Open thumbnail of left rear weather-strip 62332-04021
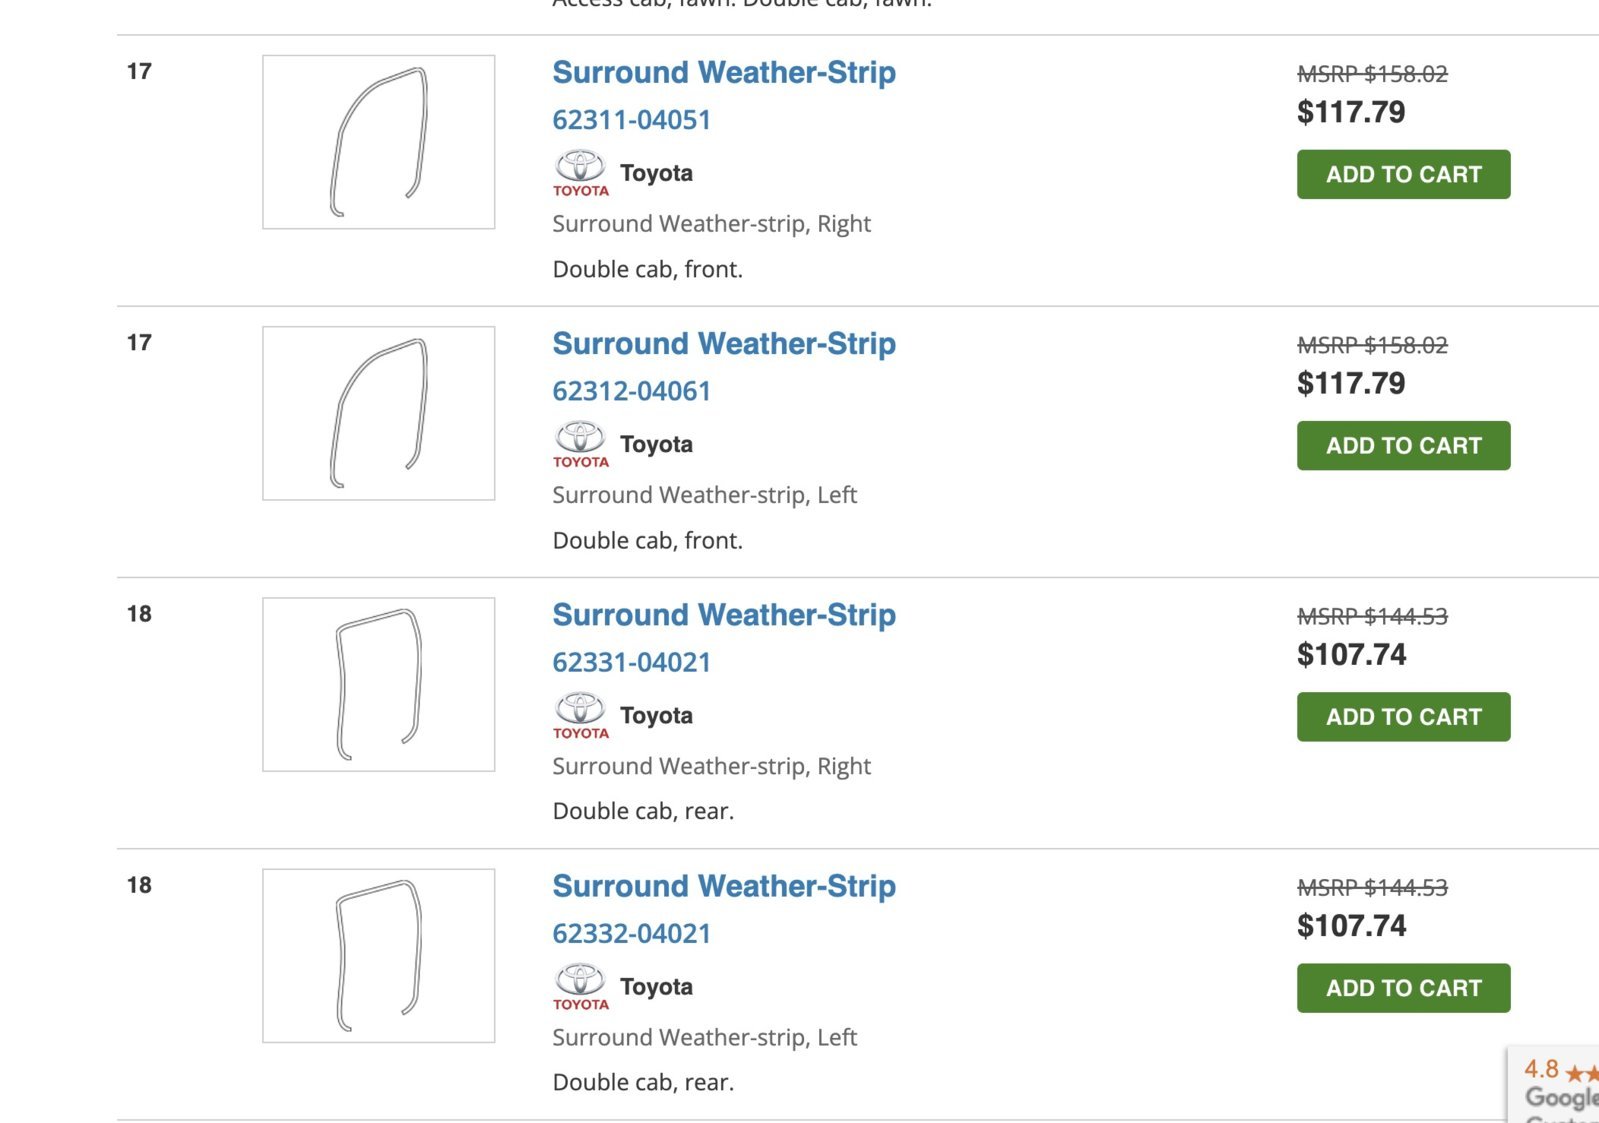The width and height of the screenshot is (1599, 1123). pyautogui.click(x=379, y=956)
